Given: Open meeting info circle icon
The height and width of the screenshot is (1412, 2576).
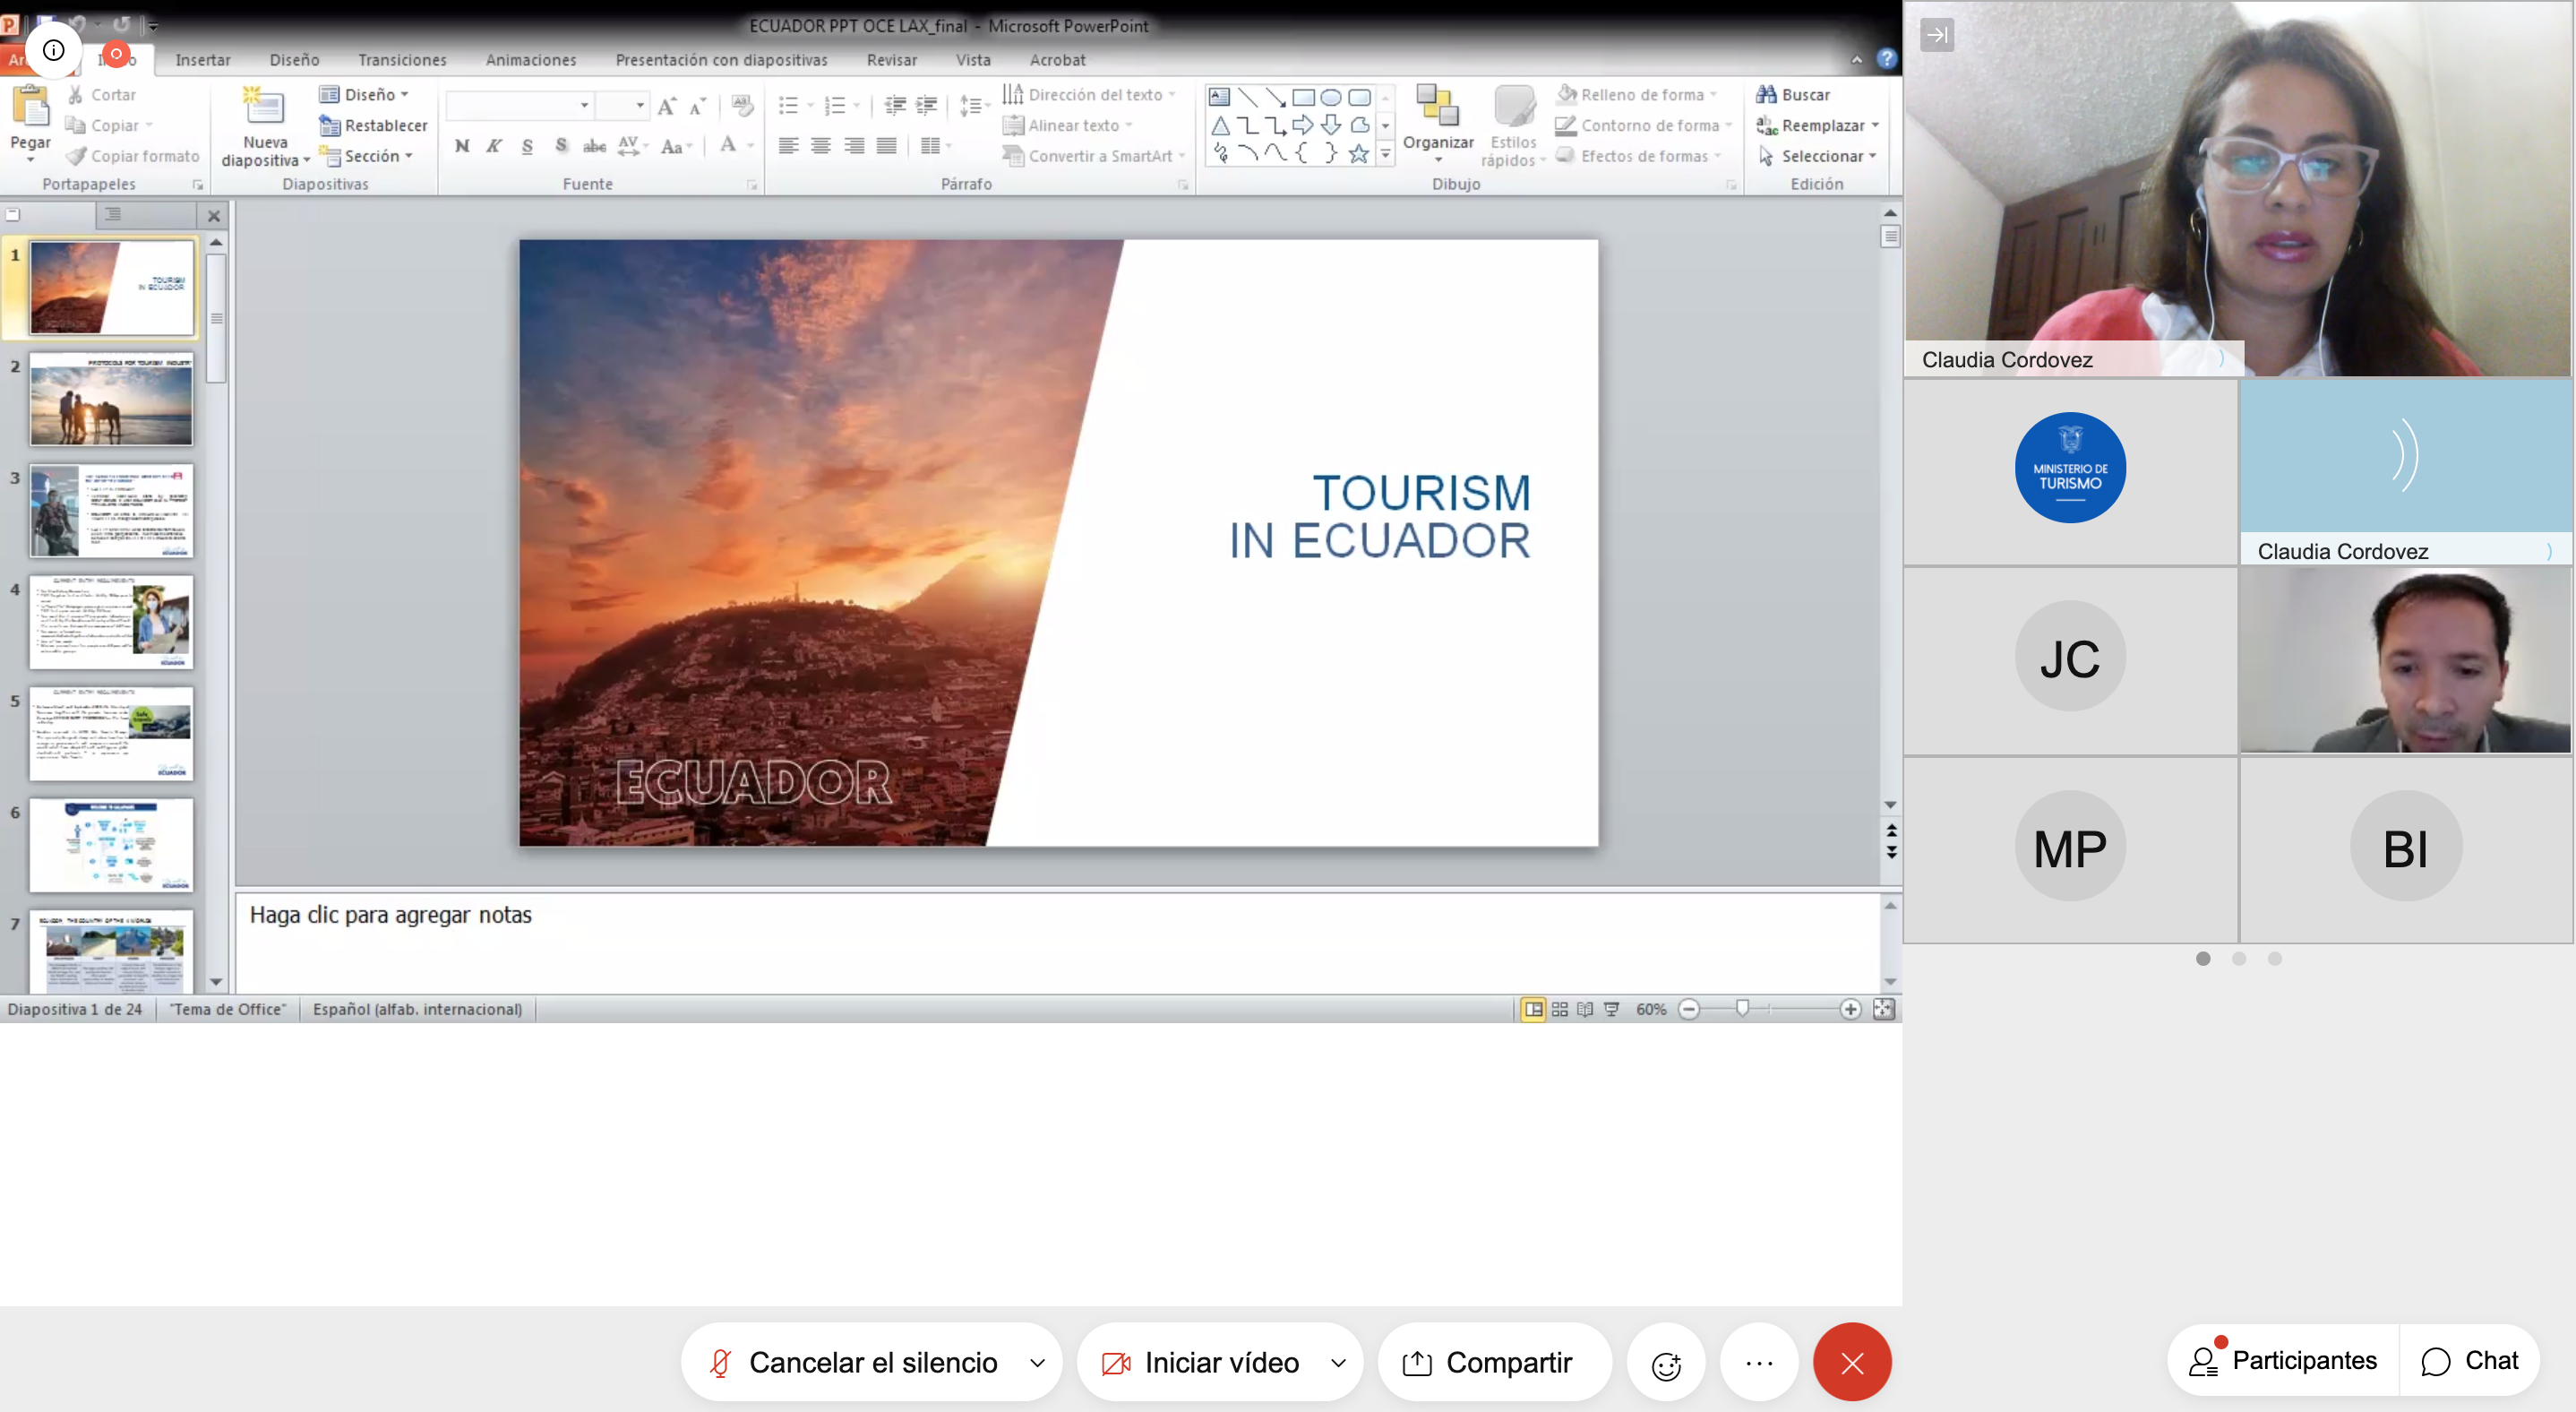Looking at the screenshot, I should click(x=54, y=50).
